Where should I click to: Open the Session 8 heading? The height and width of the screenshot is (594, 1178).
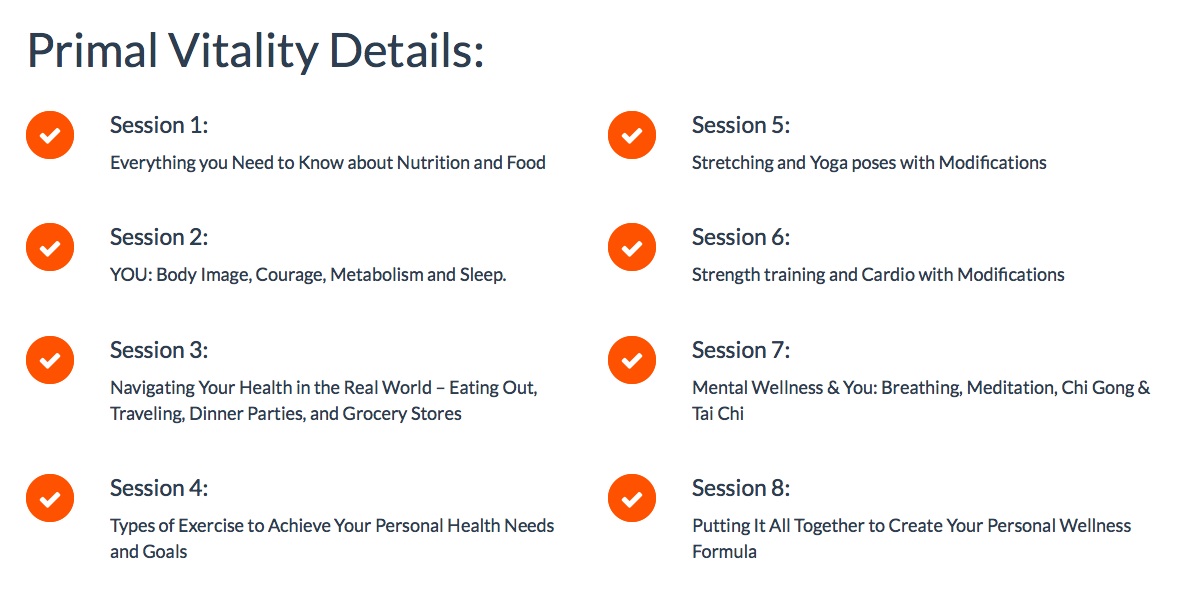(x=741, y=488)
